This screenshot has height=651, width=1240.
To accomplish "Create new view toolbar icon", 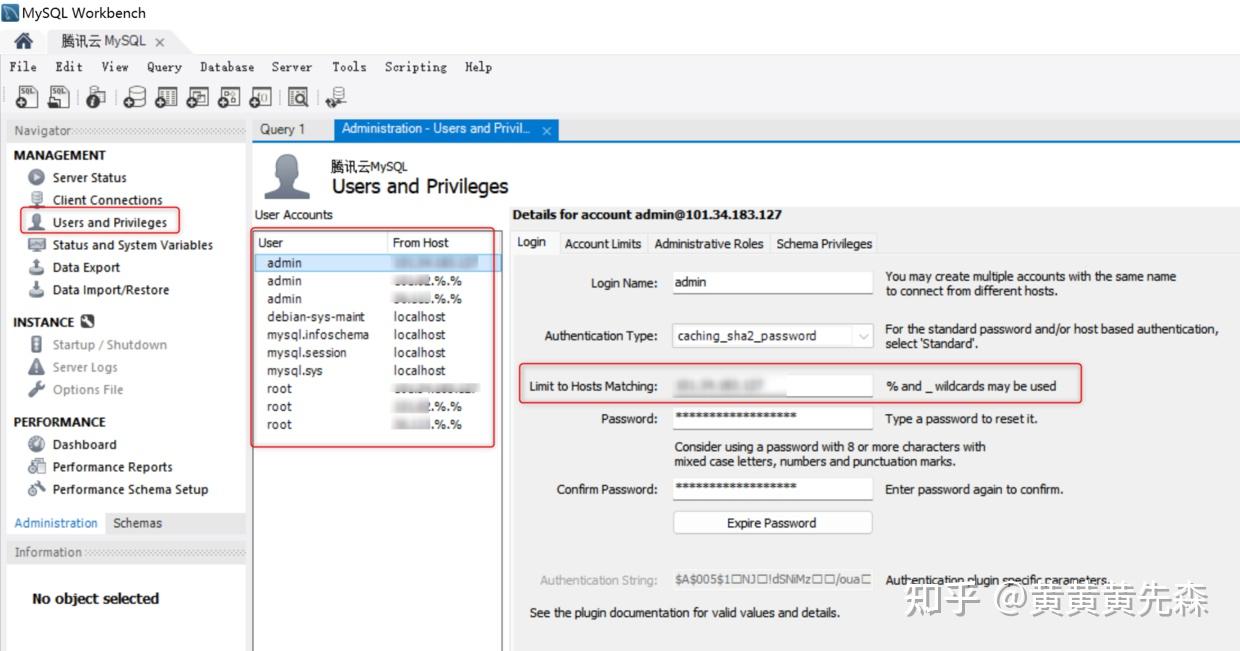I will (198, 97).
